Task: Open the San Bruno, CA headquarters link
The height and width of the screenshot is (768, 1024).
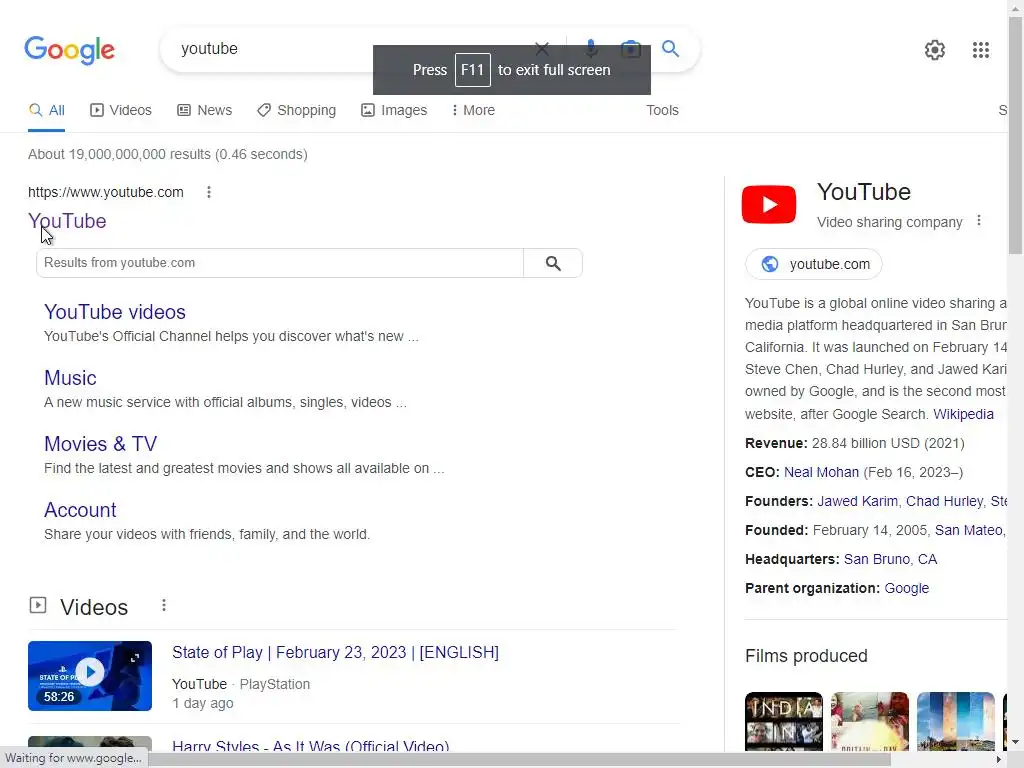Action: point(890,559)
